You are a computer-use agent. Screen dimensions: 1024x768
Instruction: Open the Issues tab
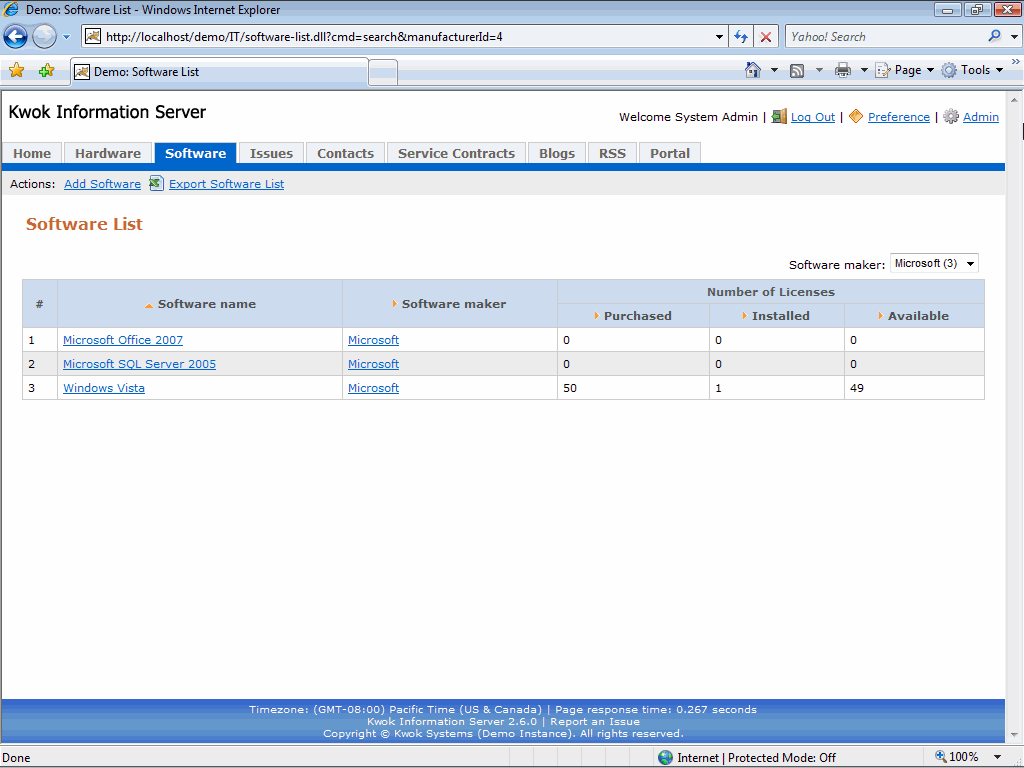click(271, 153)
